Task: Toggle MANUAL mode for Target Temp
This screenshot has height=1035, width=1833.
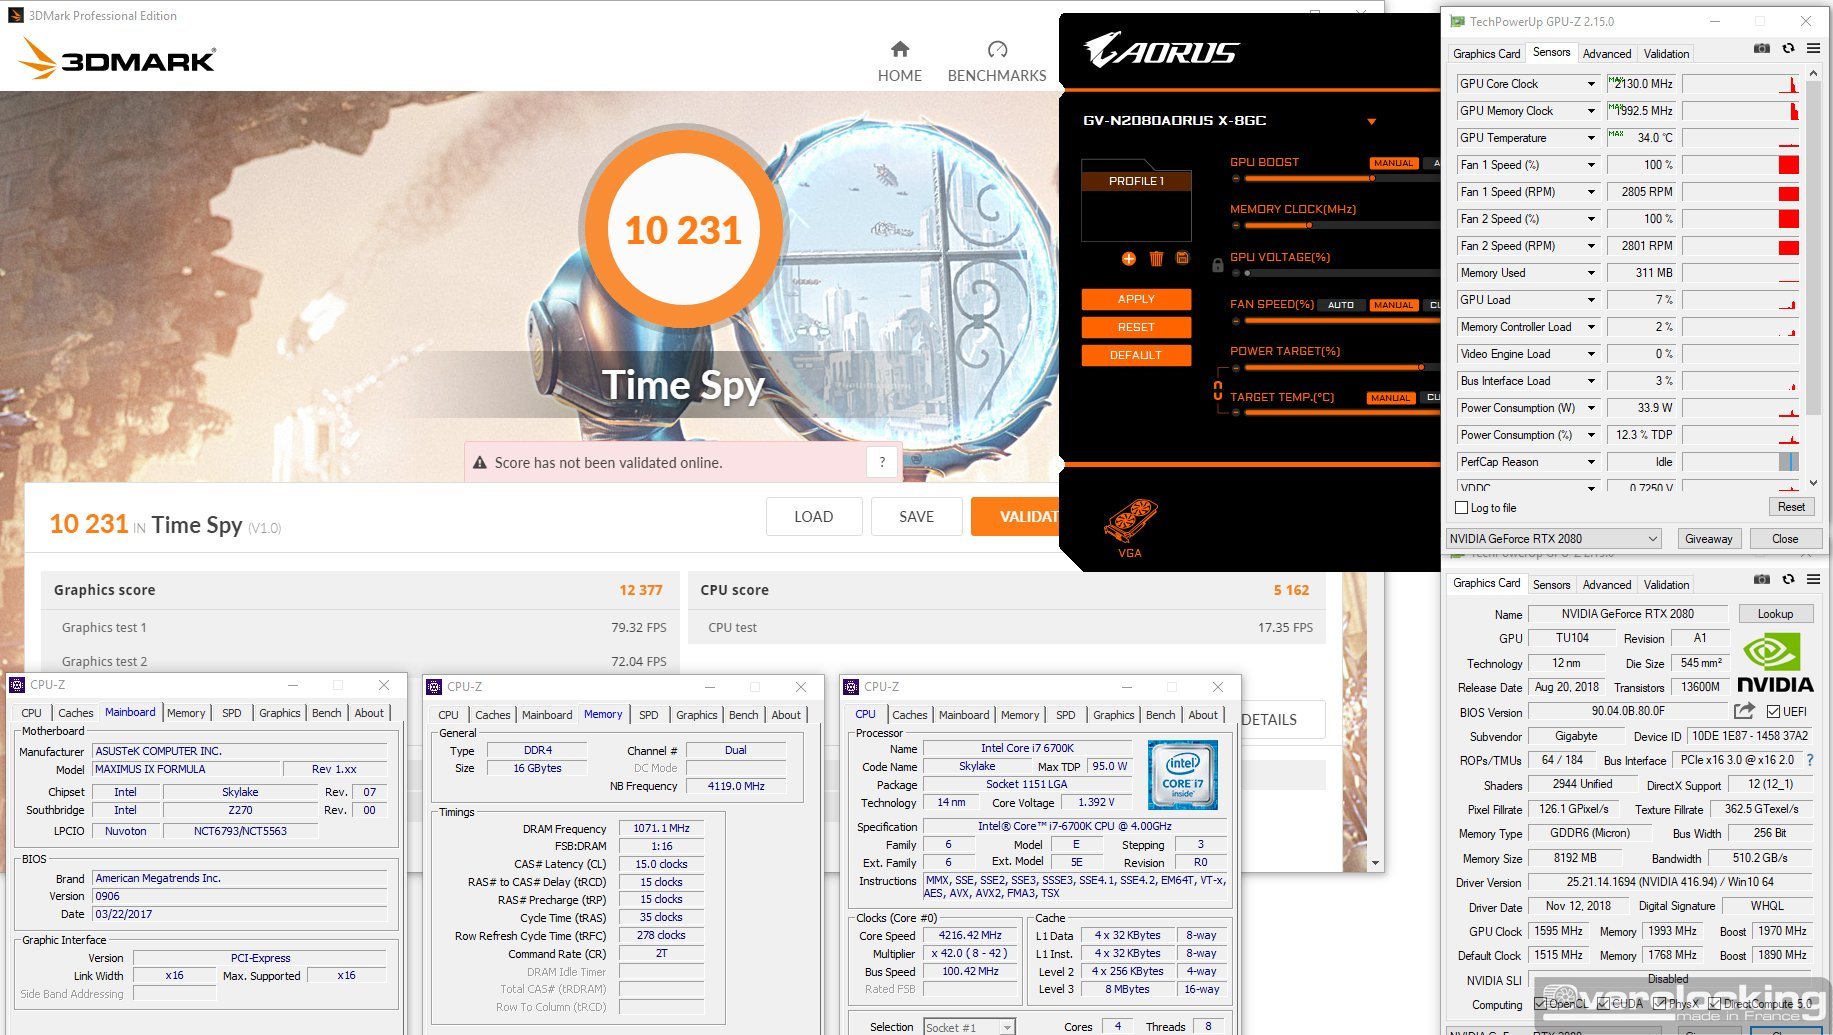Action: (1391, 398)
